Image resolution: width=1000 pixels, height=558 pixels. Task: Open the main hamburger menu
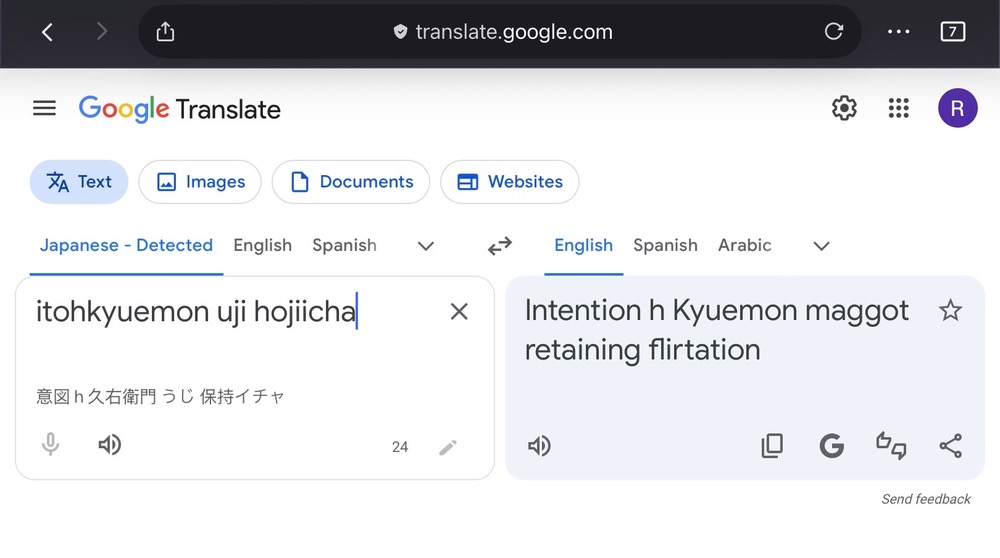pyautogui.click(x=44, y=109)
